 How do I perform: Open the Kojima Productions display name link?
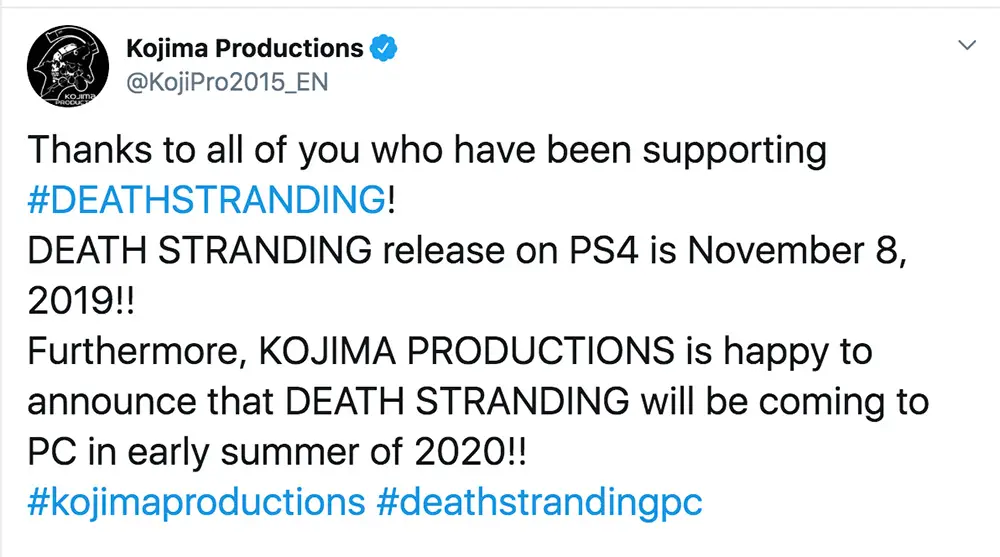[x=245, y=47]
